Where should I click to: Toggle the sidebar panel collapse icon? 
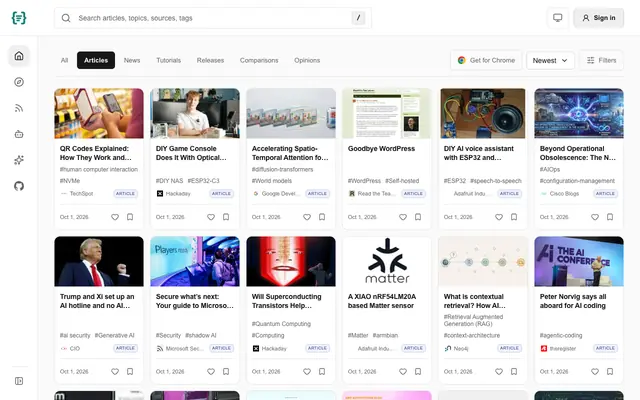[x=19, y=381]
